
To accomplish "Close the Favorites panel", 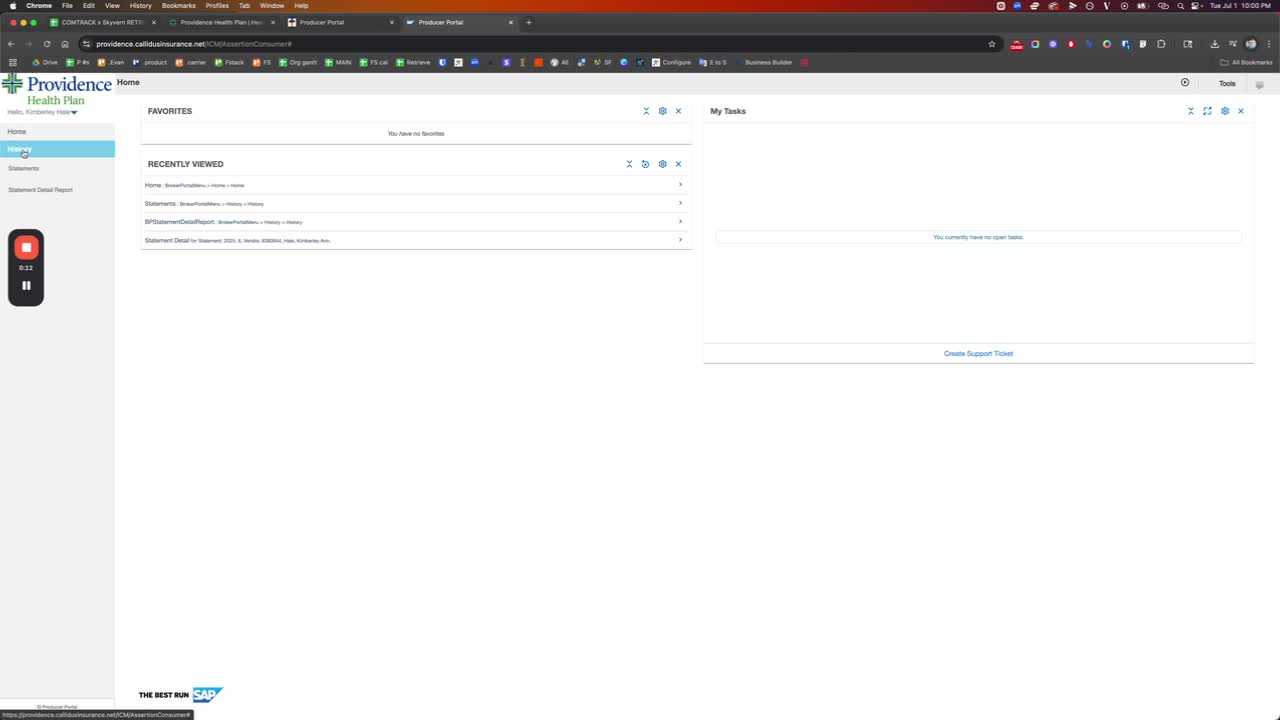I will [x=678, y=111].
